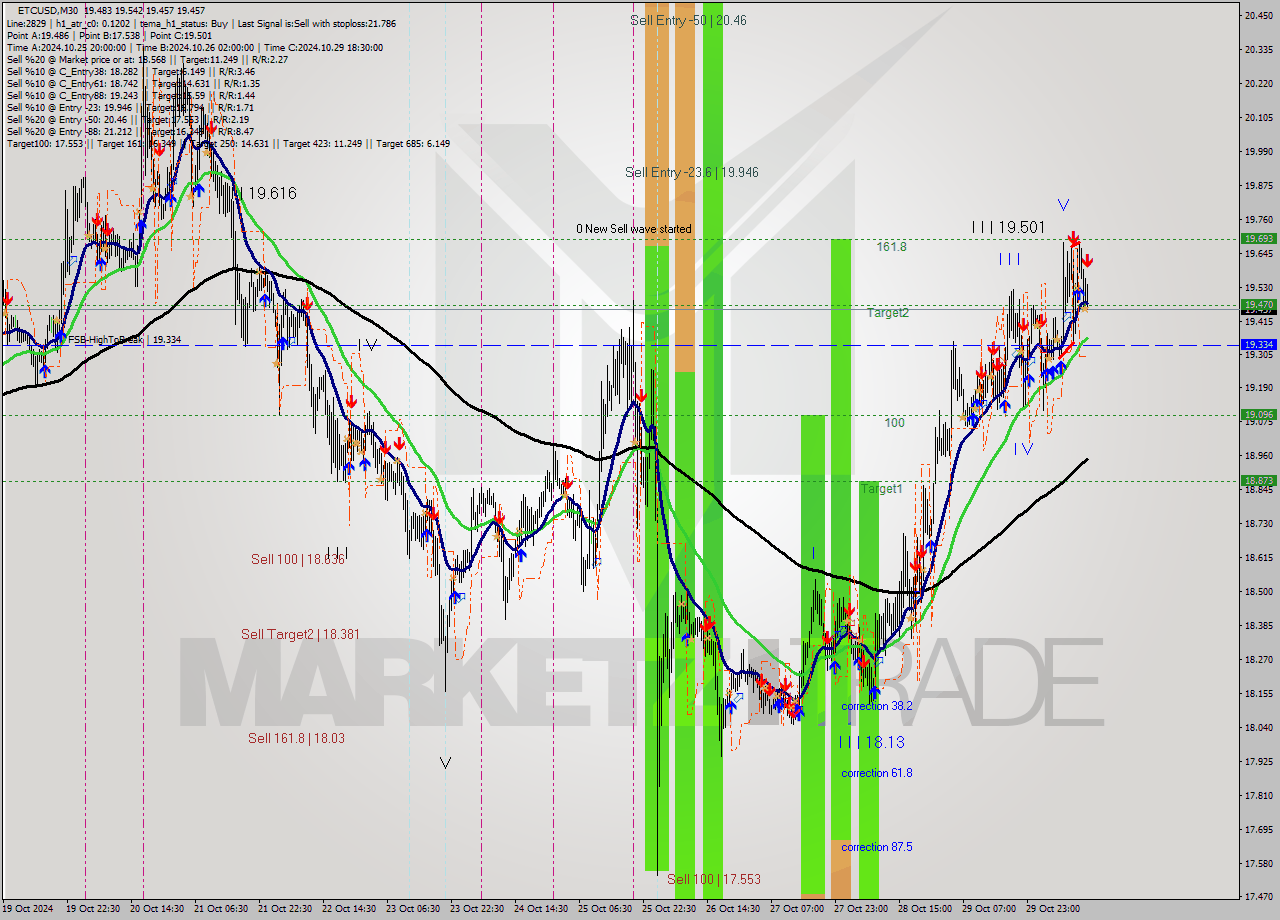Select the '| | | 19.616' wave label
This screenshot has height=920, width=1280.
tap(260, 193)
